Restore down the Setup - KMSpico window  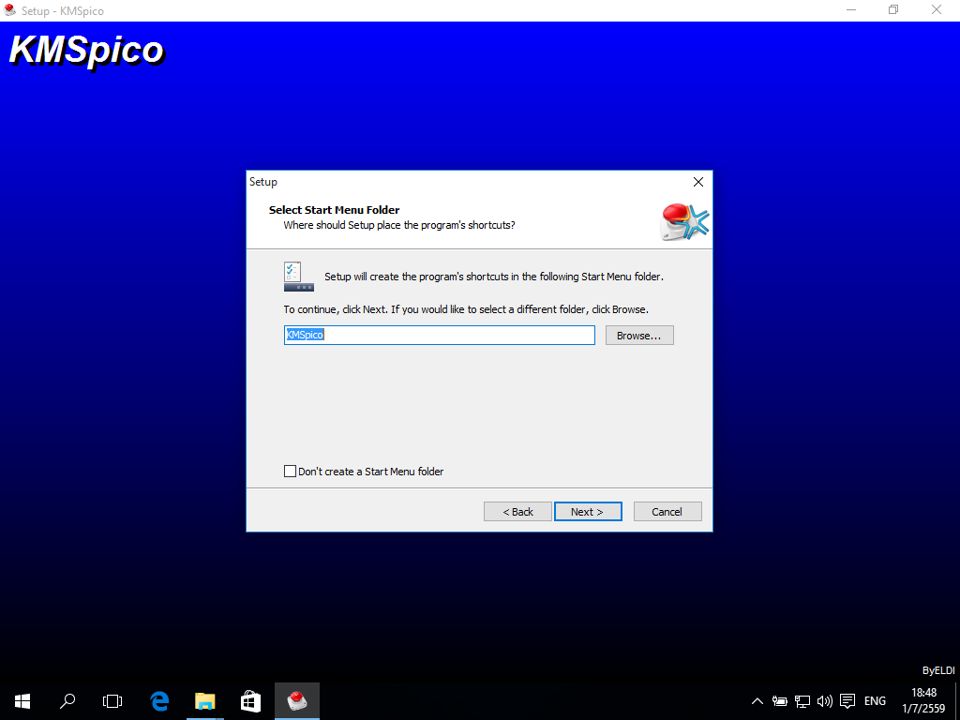click(893, 10)
